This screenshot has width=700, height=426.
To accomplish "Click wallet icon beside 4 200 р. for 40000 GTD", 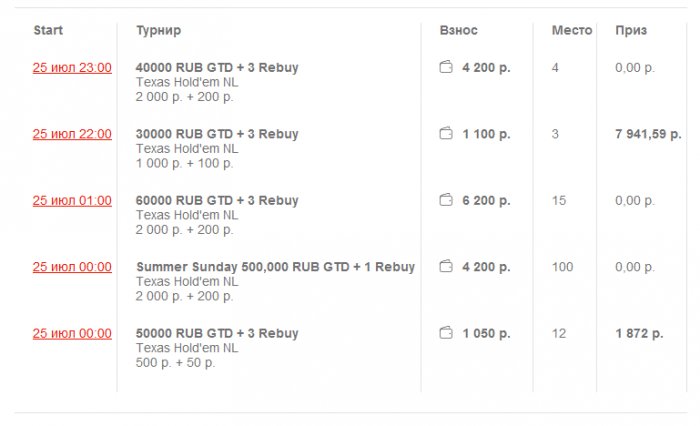I will coord(446,68).
